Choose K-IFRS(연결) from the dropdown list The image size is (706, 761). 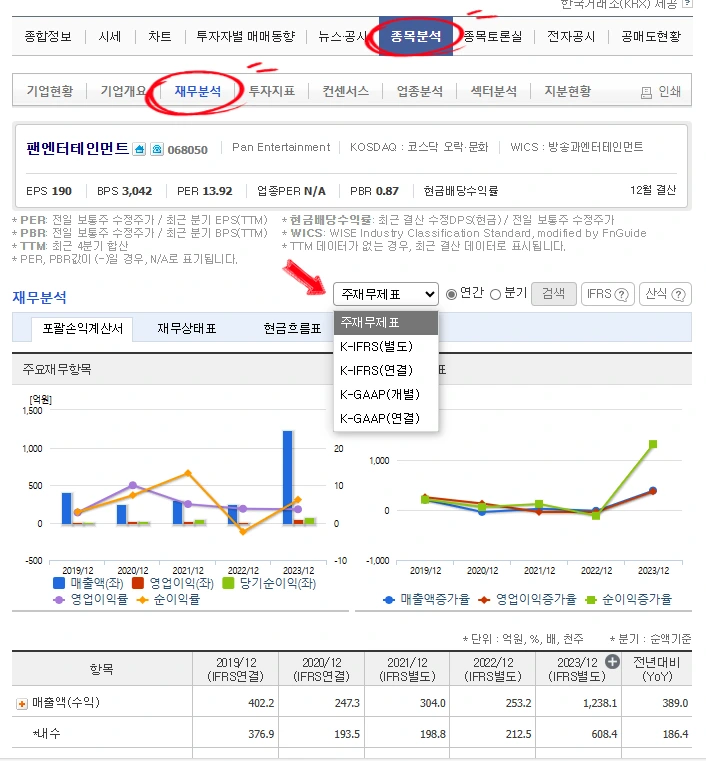click(386, 370)
